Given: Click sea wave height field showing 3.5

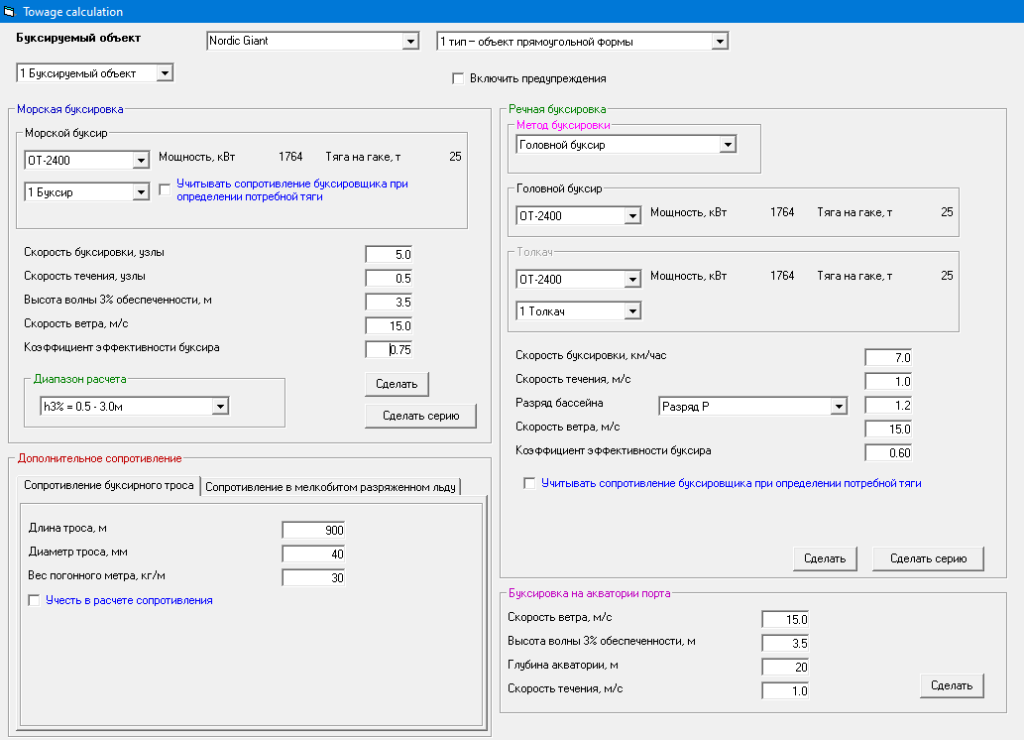Looking at the screenshot, I should click(x=389, y=302).
